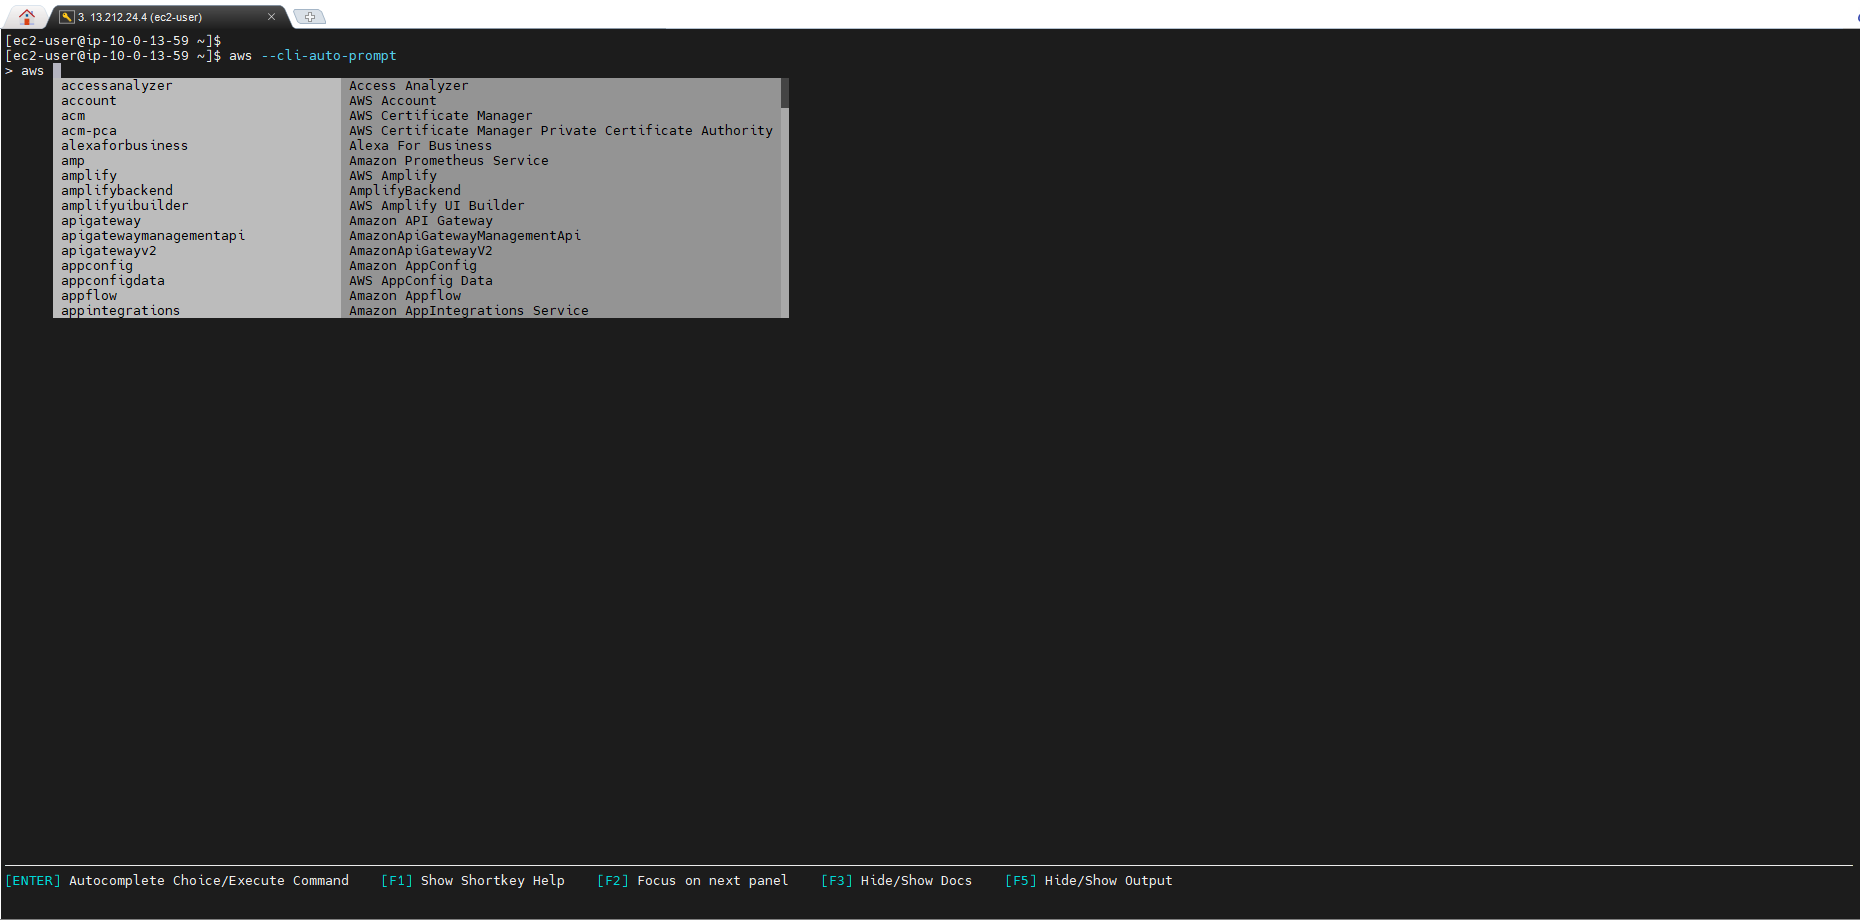Click the Amazon AppConfig description
This screenshot has height=921, width=1860.
[412, 266]
